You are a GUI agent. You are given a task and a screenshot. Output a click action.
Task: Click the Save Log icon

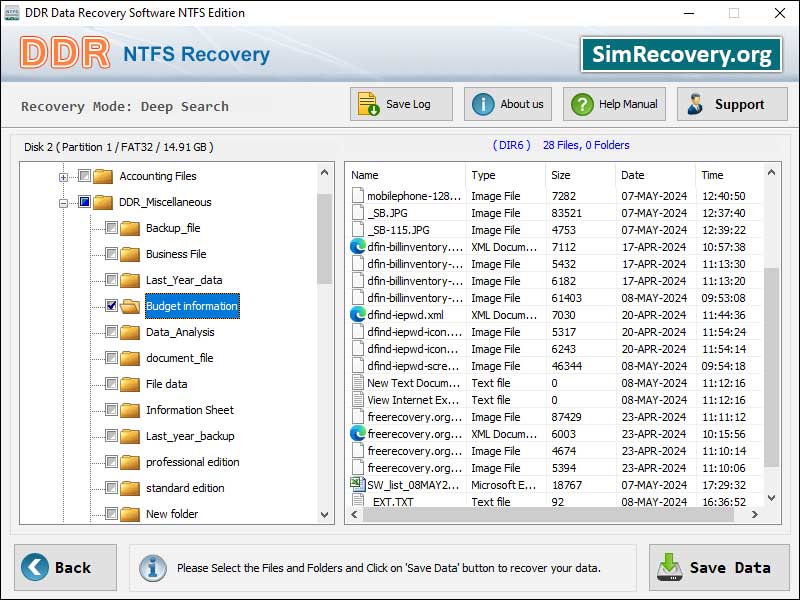point(367,103)
